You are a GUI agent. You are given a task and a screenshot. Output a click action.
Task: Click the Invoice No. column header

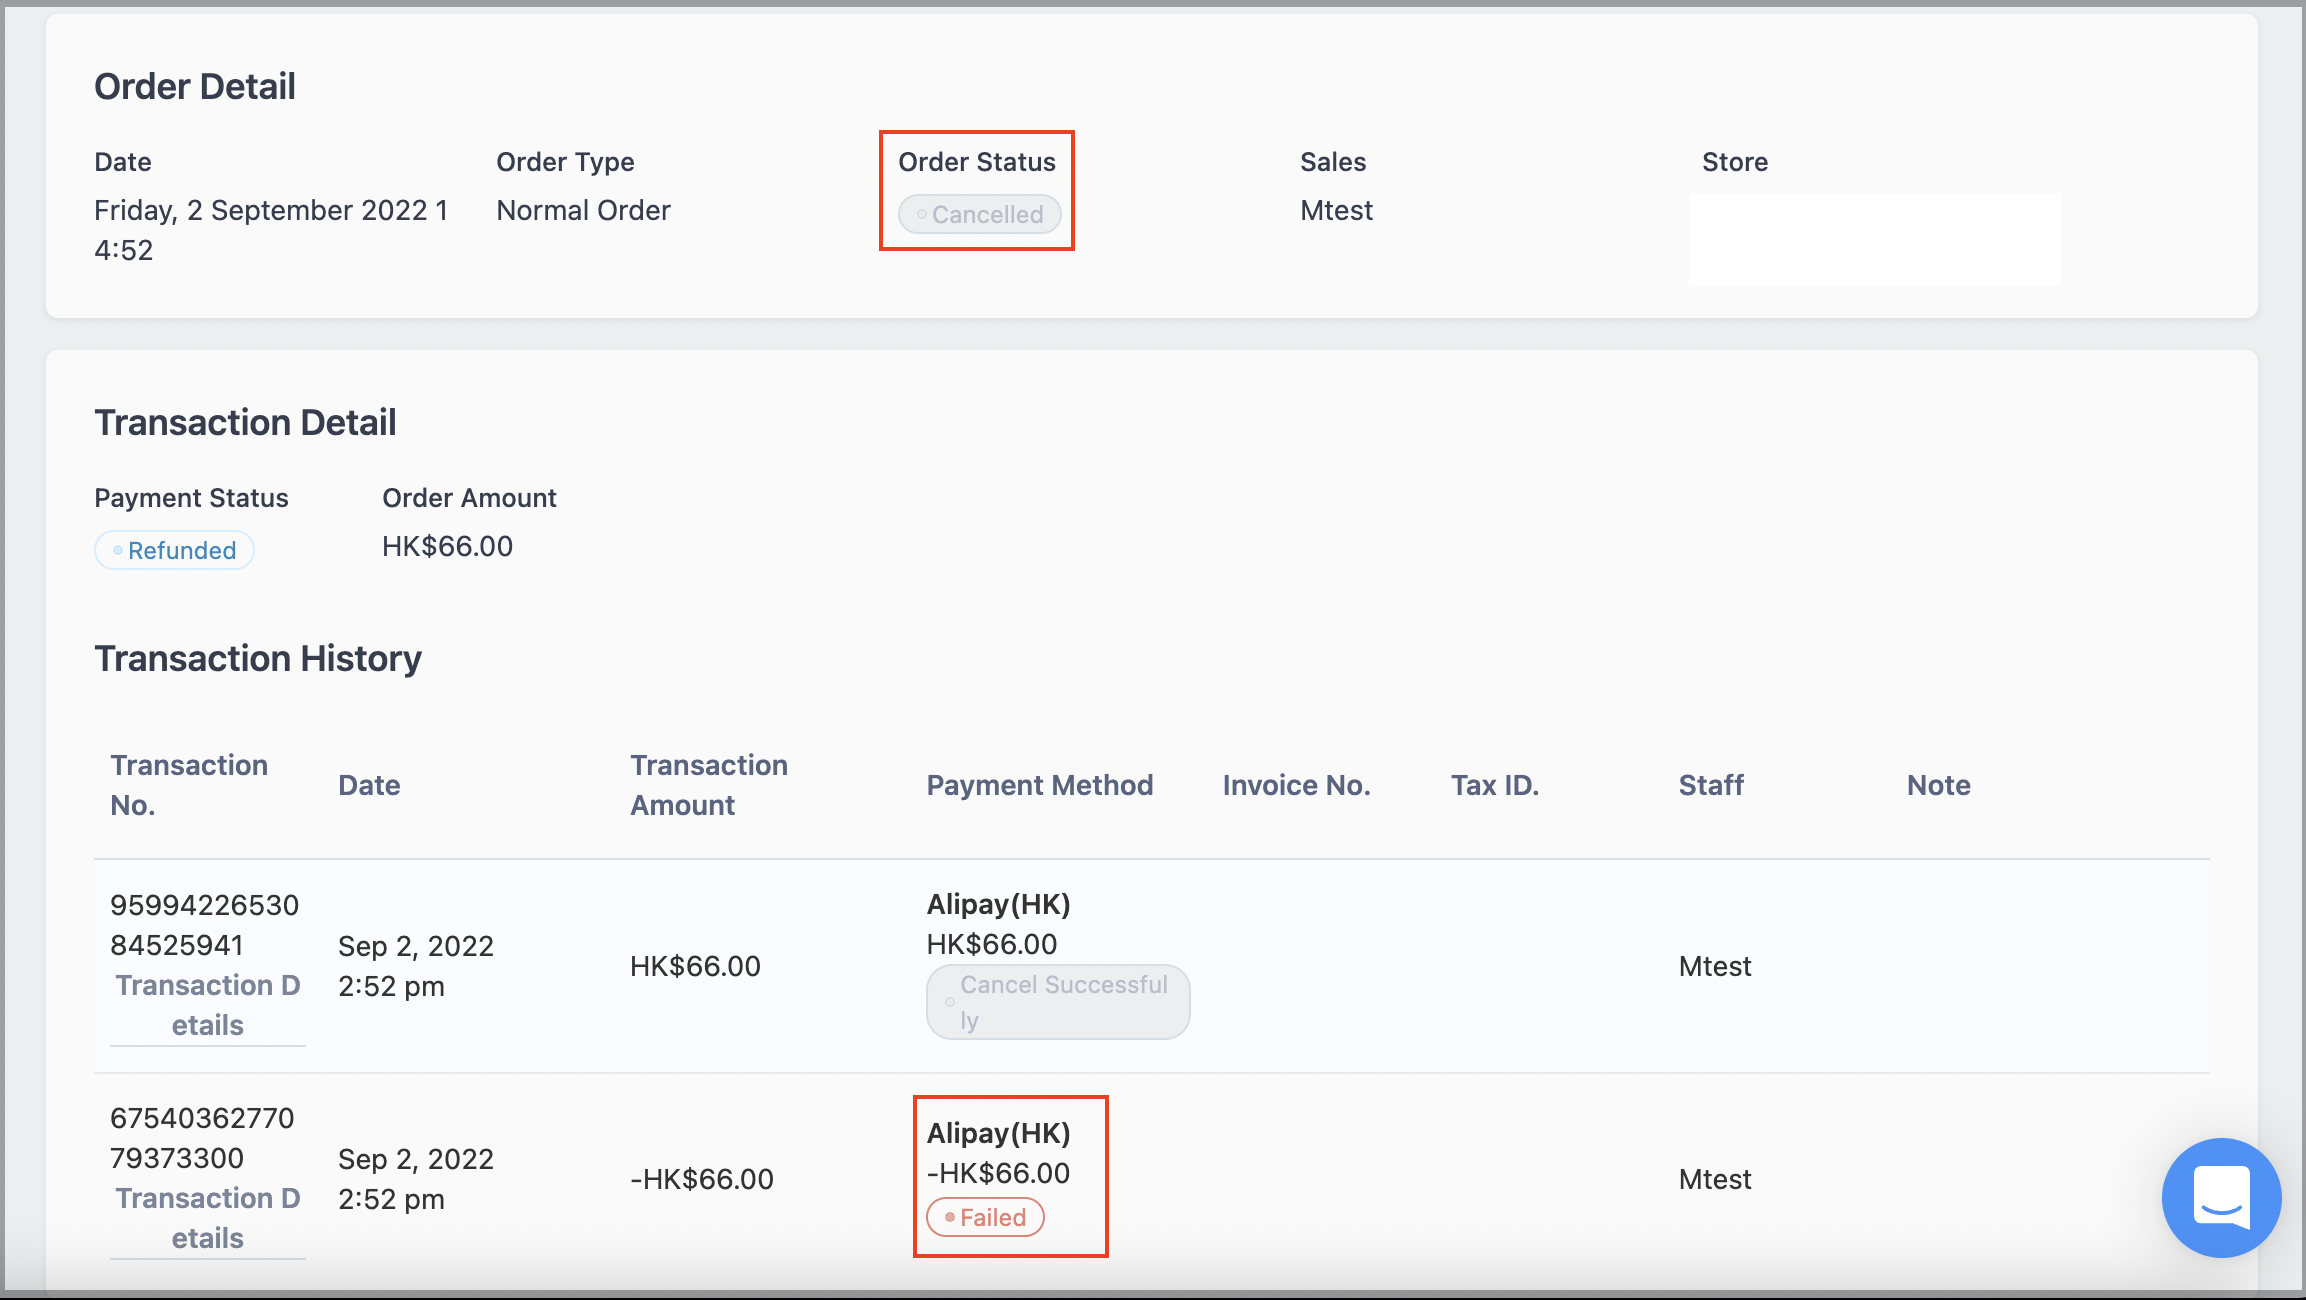tap(1296, 785)
